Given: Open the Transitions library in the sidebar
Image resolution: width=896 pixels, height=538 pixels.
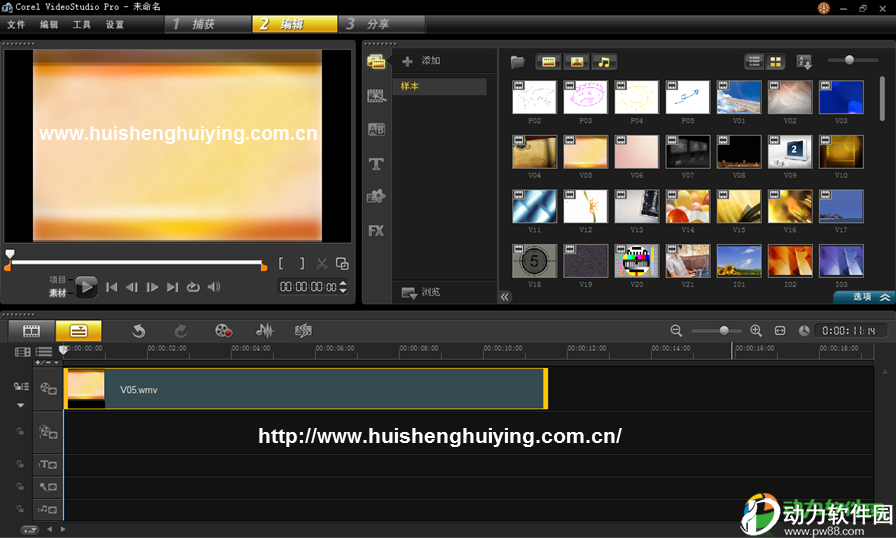Looking at the screenshot, I should click(376, 129).
